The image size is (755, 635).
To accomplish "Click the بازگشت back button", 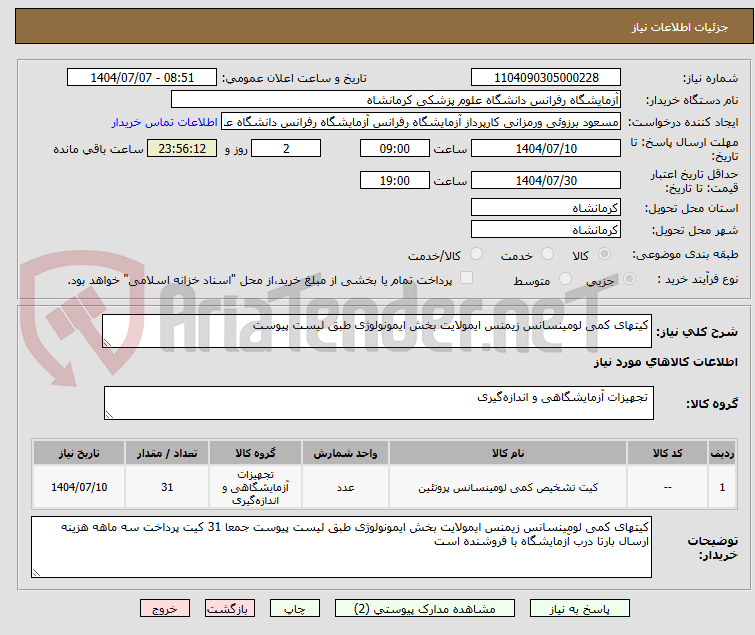I will click(230, 609).
